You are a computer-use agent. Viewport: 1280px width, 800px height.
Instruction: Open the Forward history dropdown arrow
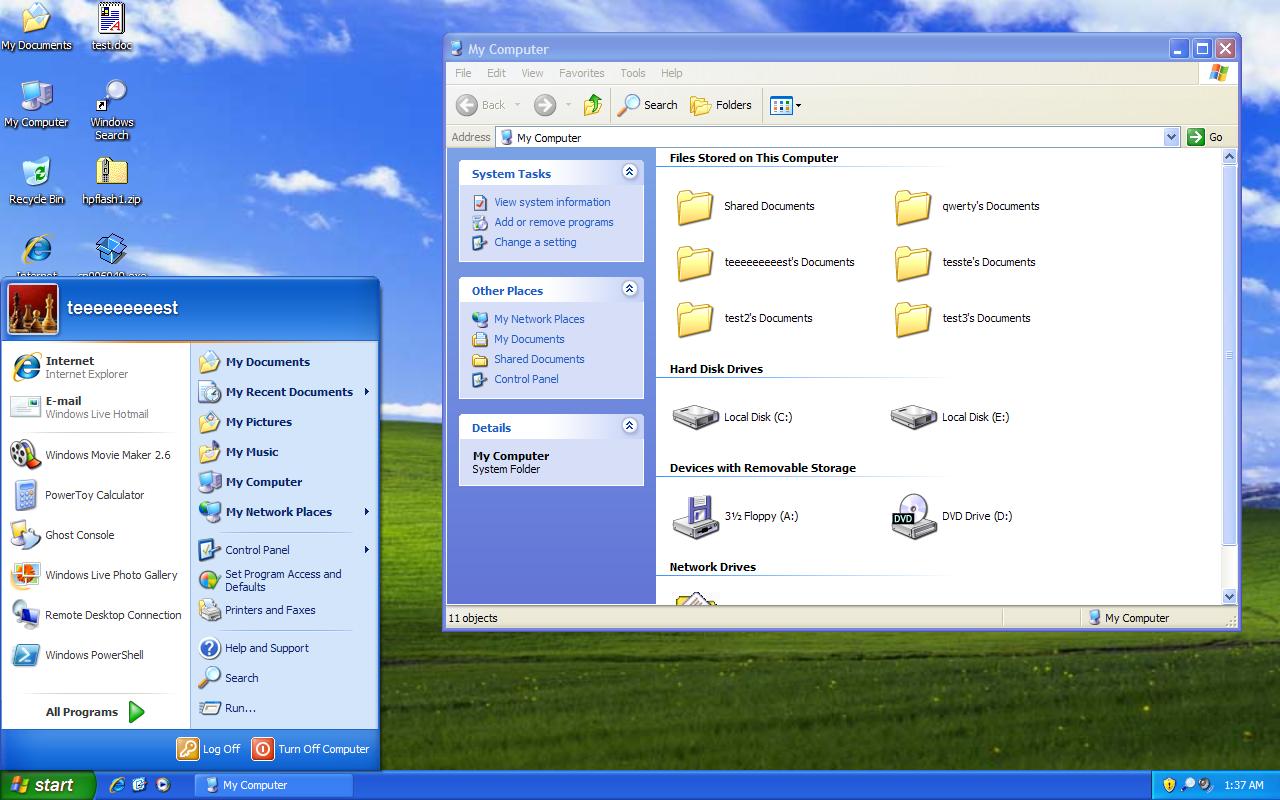coord(568,105)
